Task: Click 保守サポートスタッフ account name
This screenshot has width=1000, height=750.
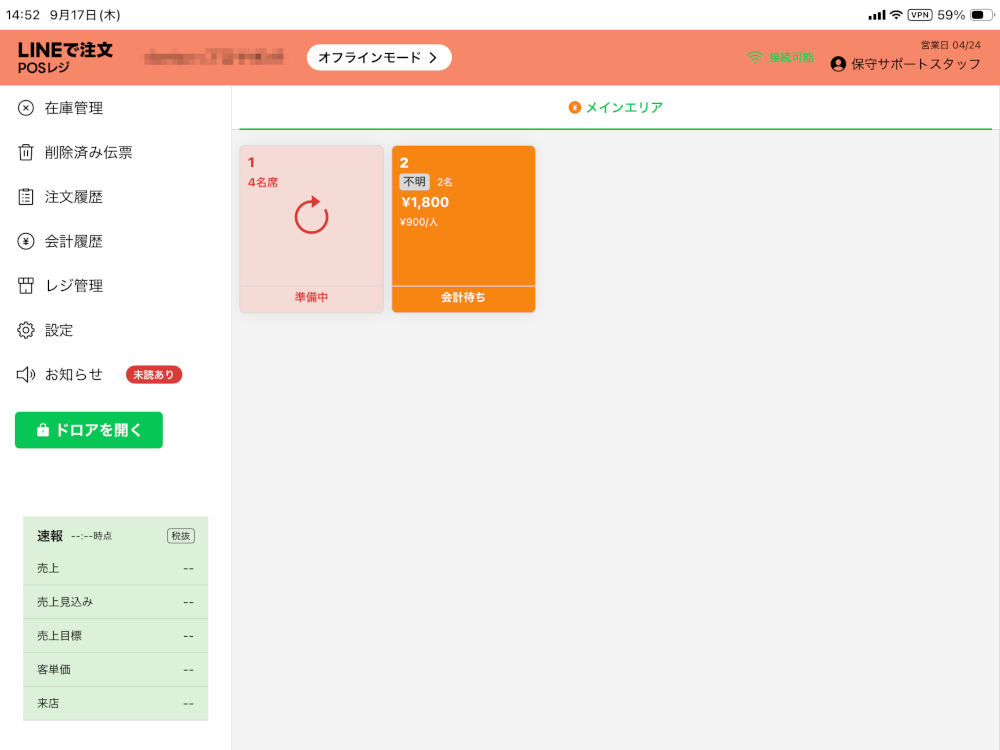Action: click(916, 64)
